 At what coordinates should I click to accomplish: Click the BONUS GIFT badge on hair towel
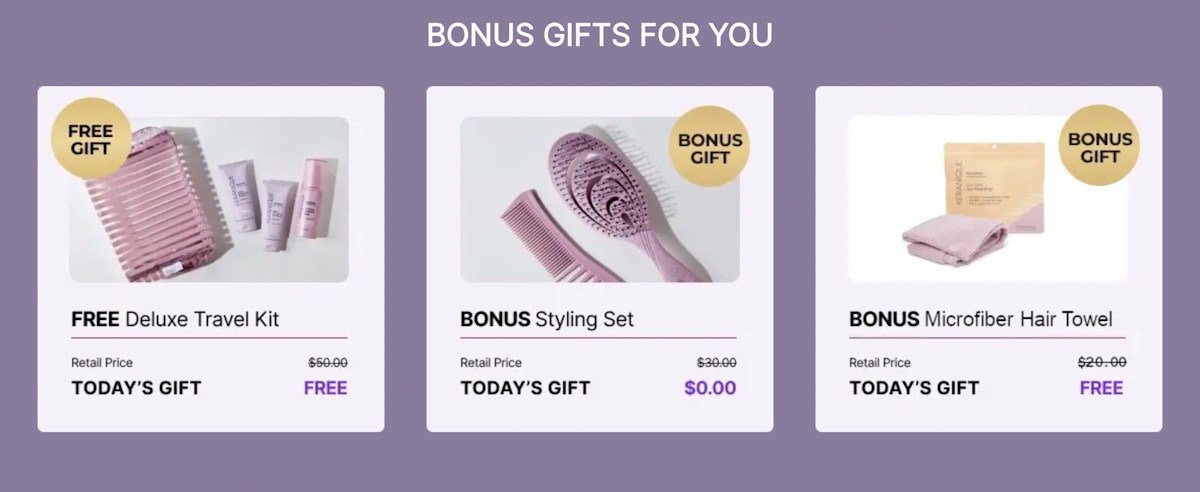click(x=1100, y=146)
